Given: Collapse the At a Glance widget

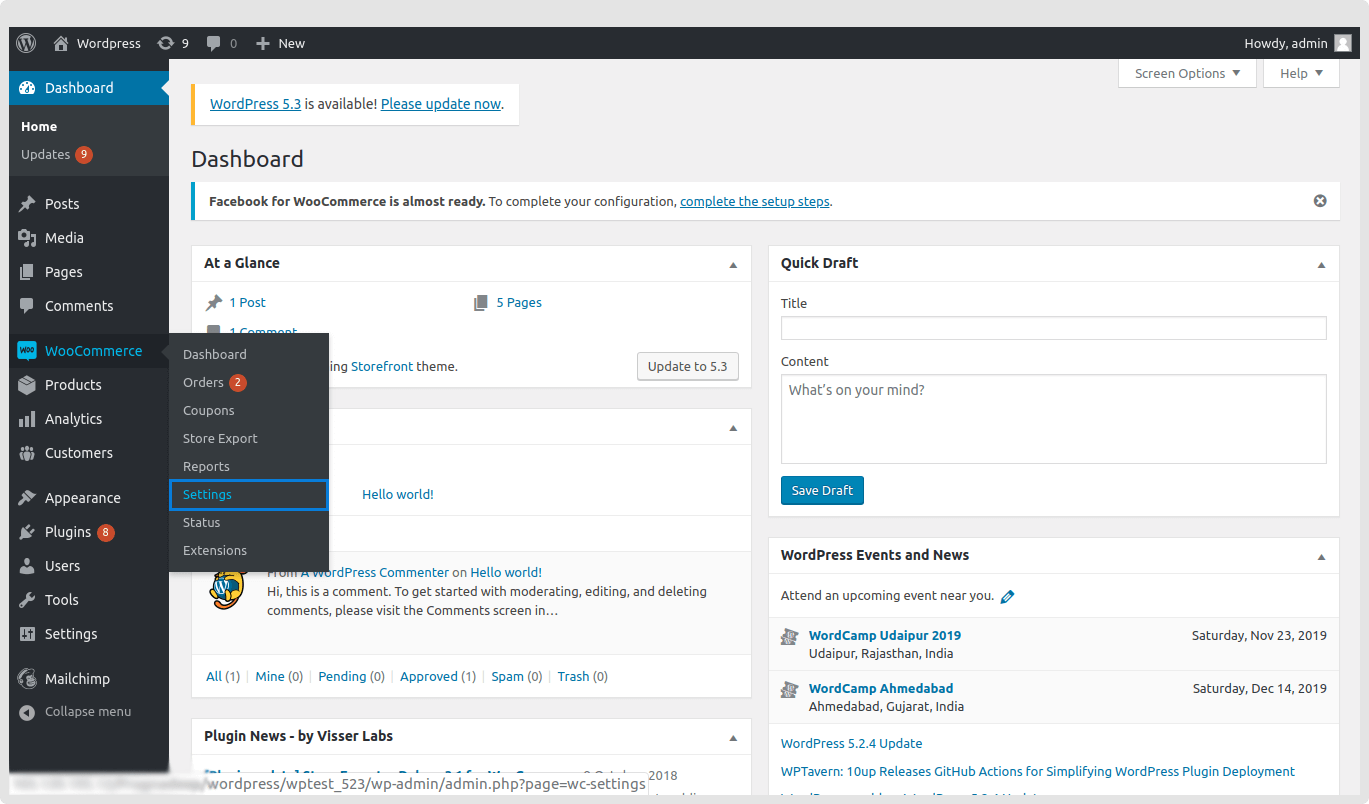Looking at the screenshot, I should [x=733, y=264].
